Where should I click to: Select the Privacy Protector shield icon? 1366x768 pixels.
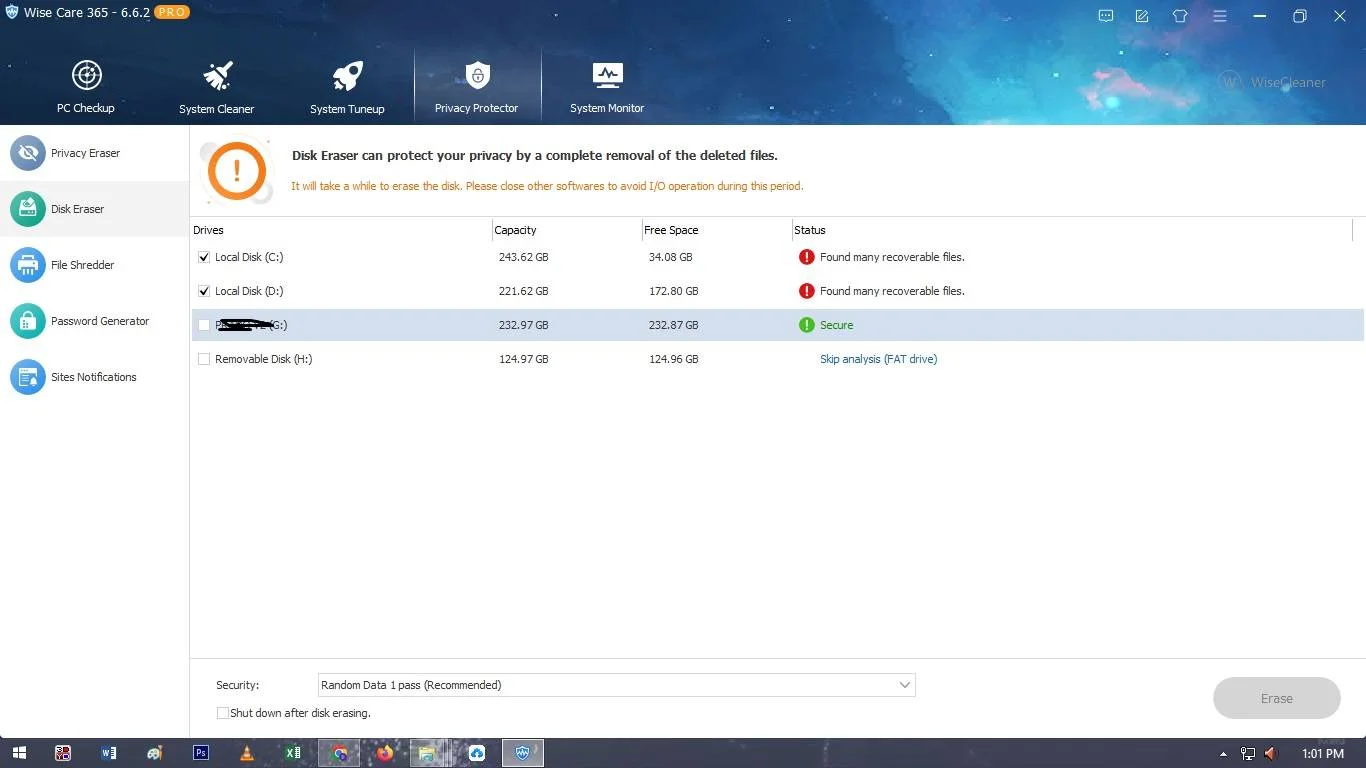tap(477, 75)
